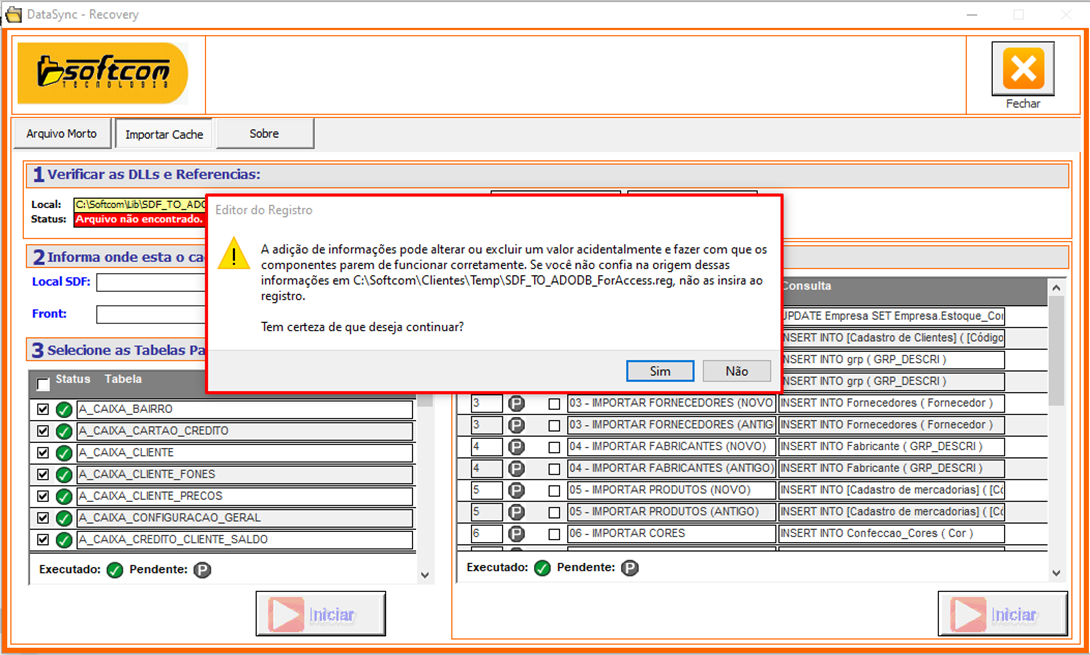
Task: Toggle the select-all checkbox beside Status header
Action: coord(43,384)
